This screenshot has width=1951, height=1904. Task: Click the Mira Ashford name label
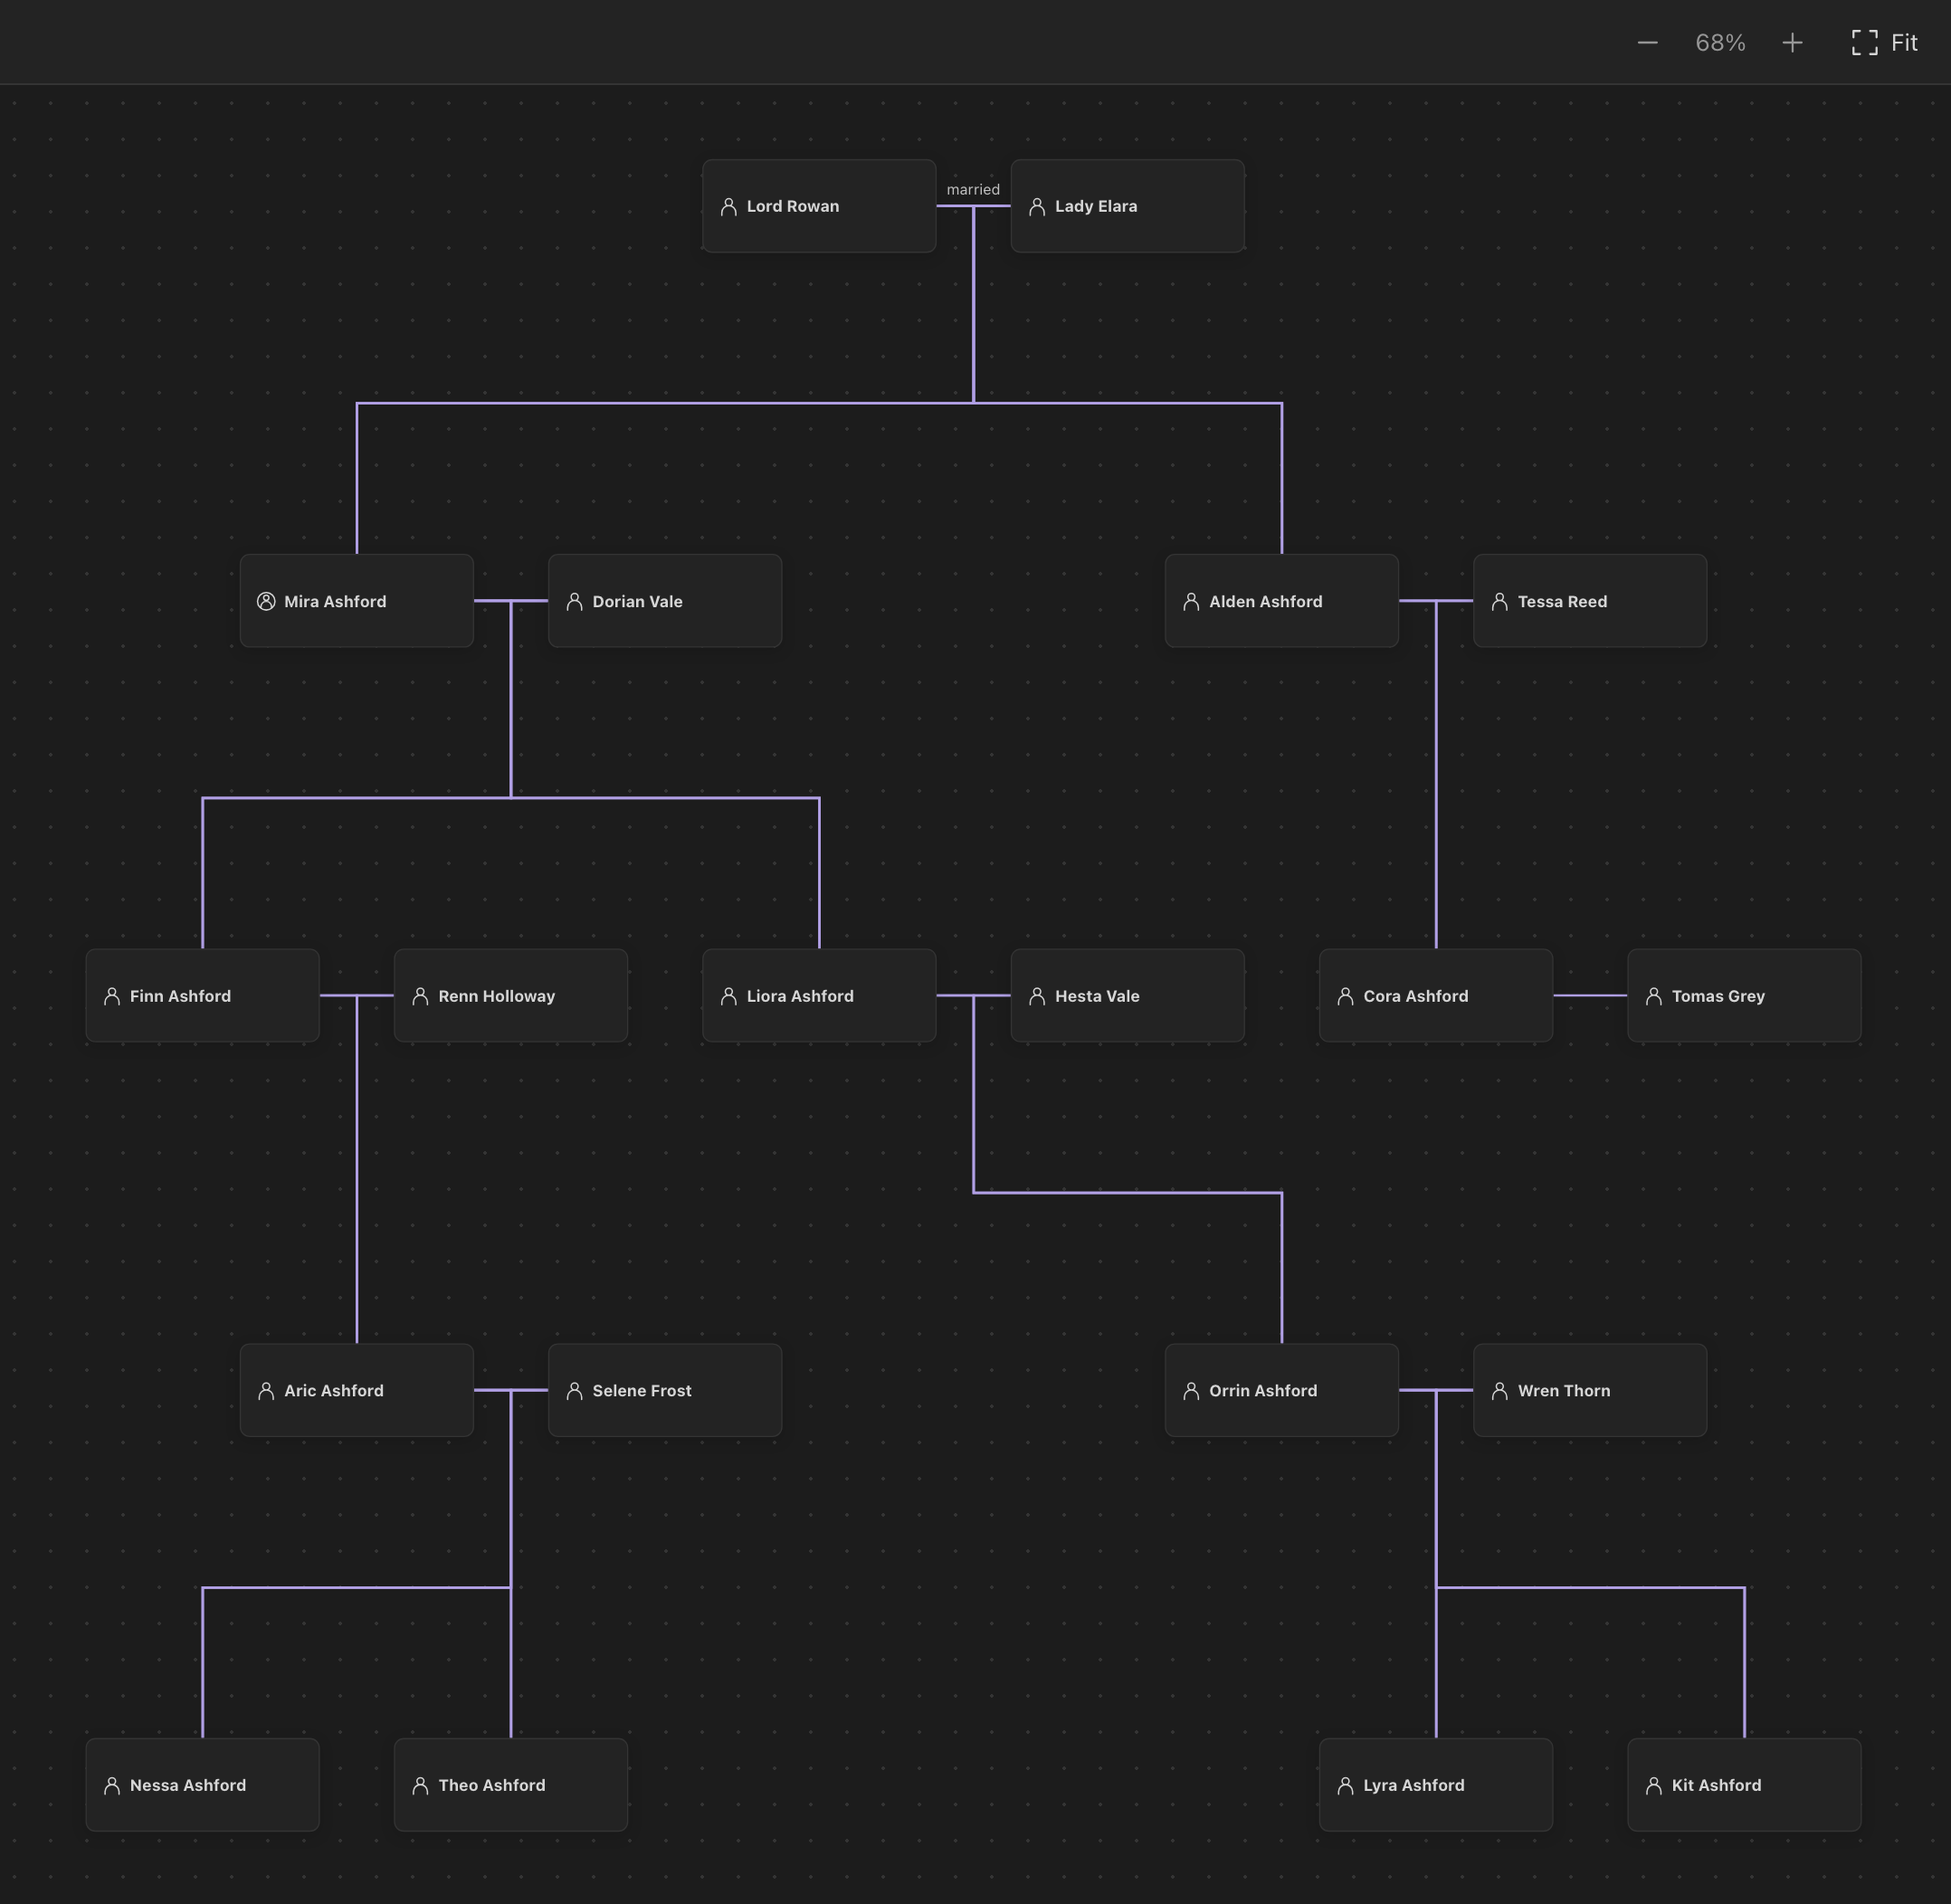point(335,601)
